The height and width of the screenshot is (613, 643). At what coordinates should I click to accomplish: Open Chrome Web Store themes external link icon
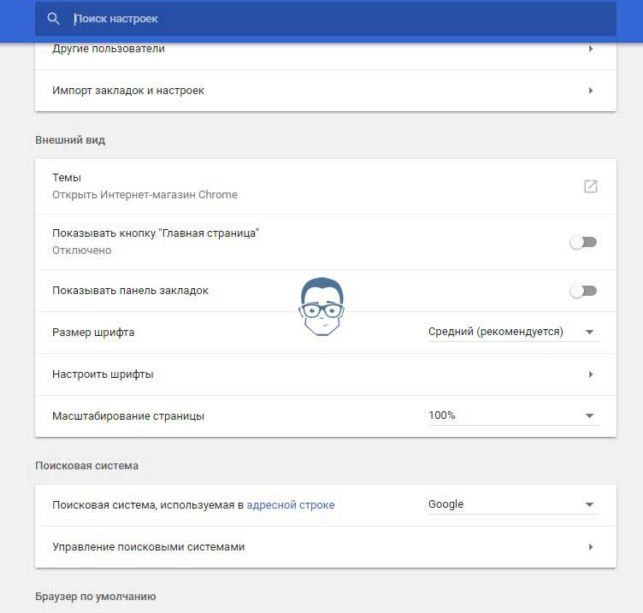(590, 186)
